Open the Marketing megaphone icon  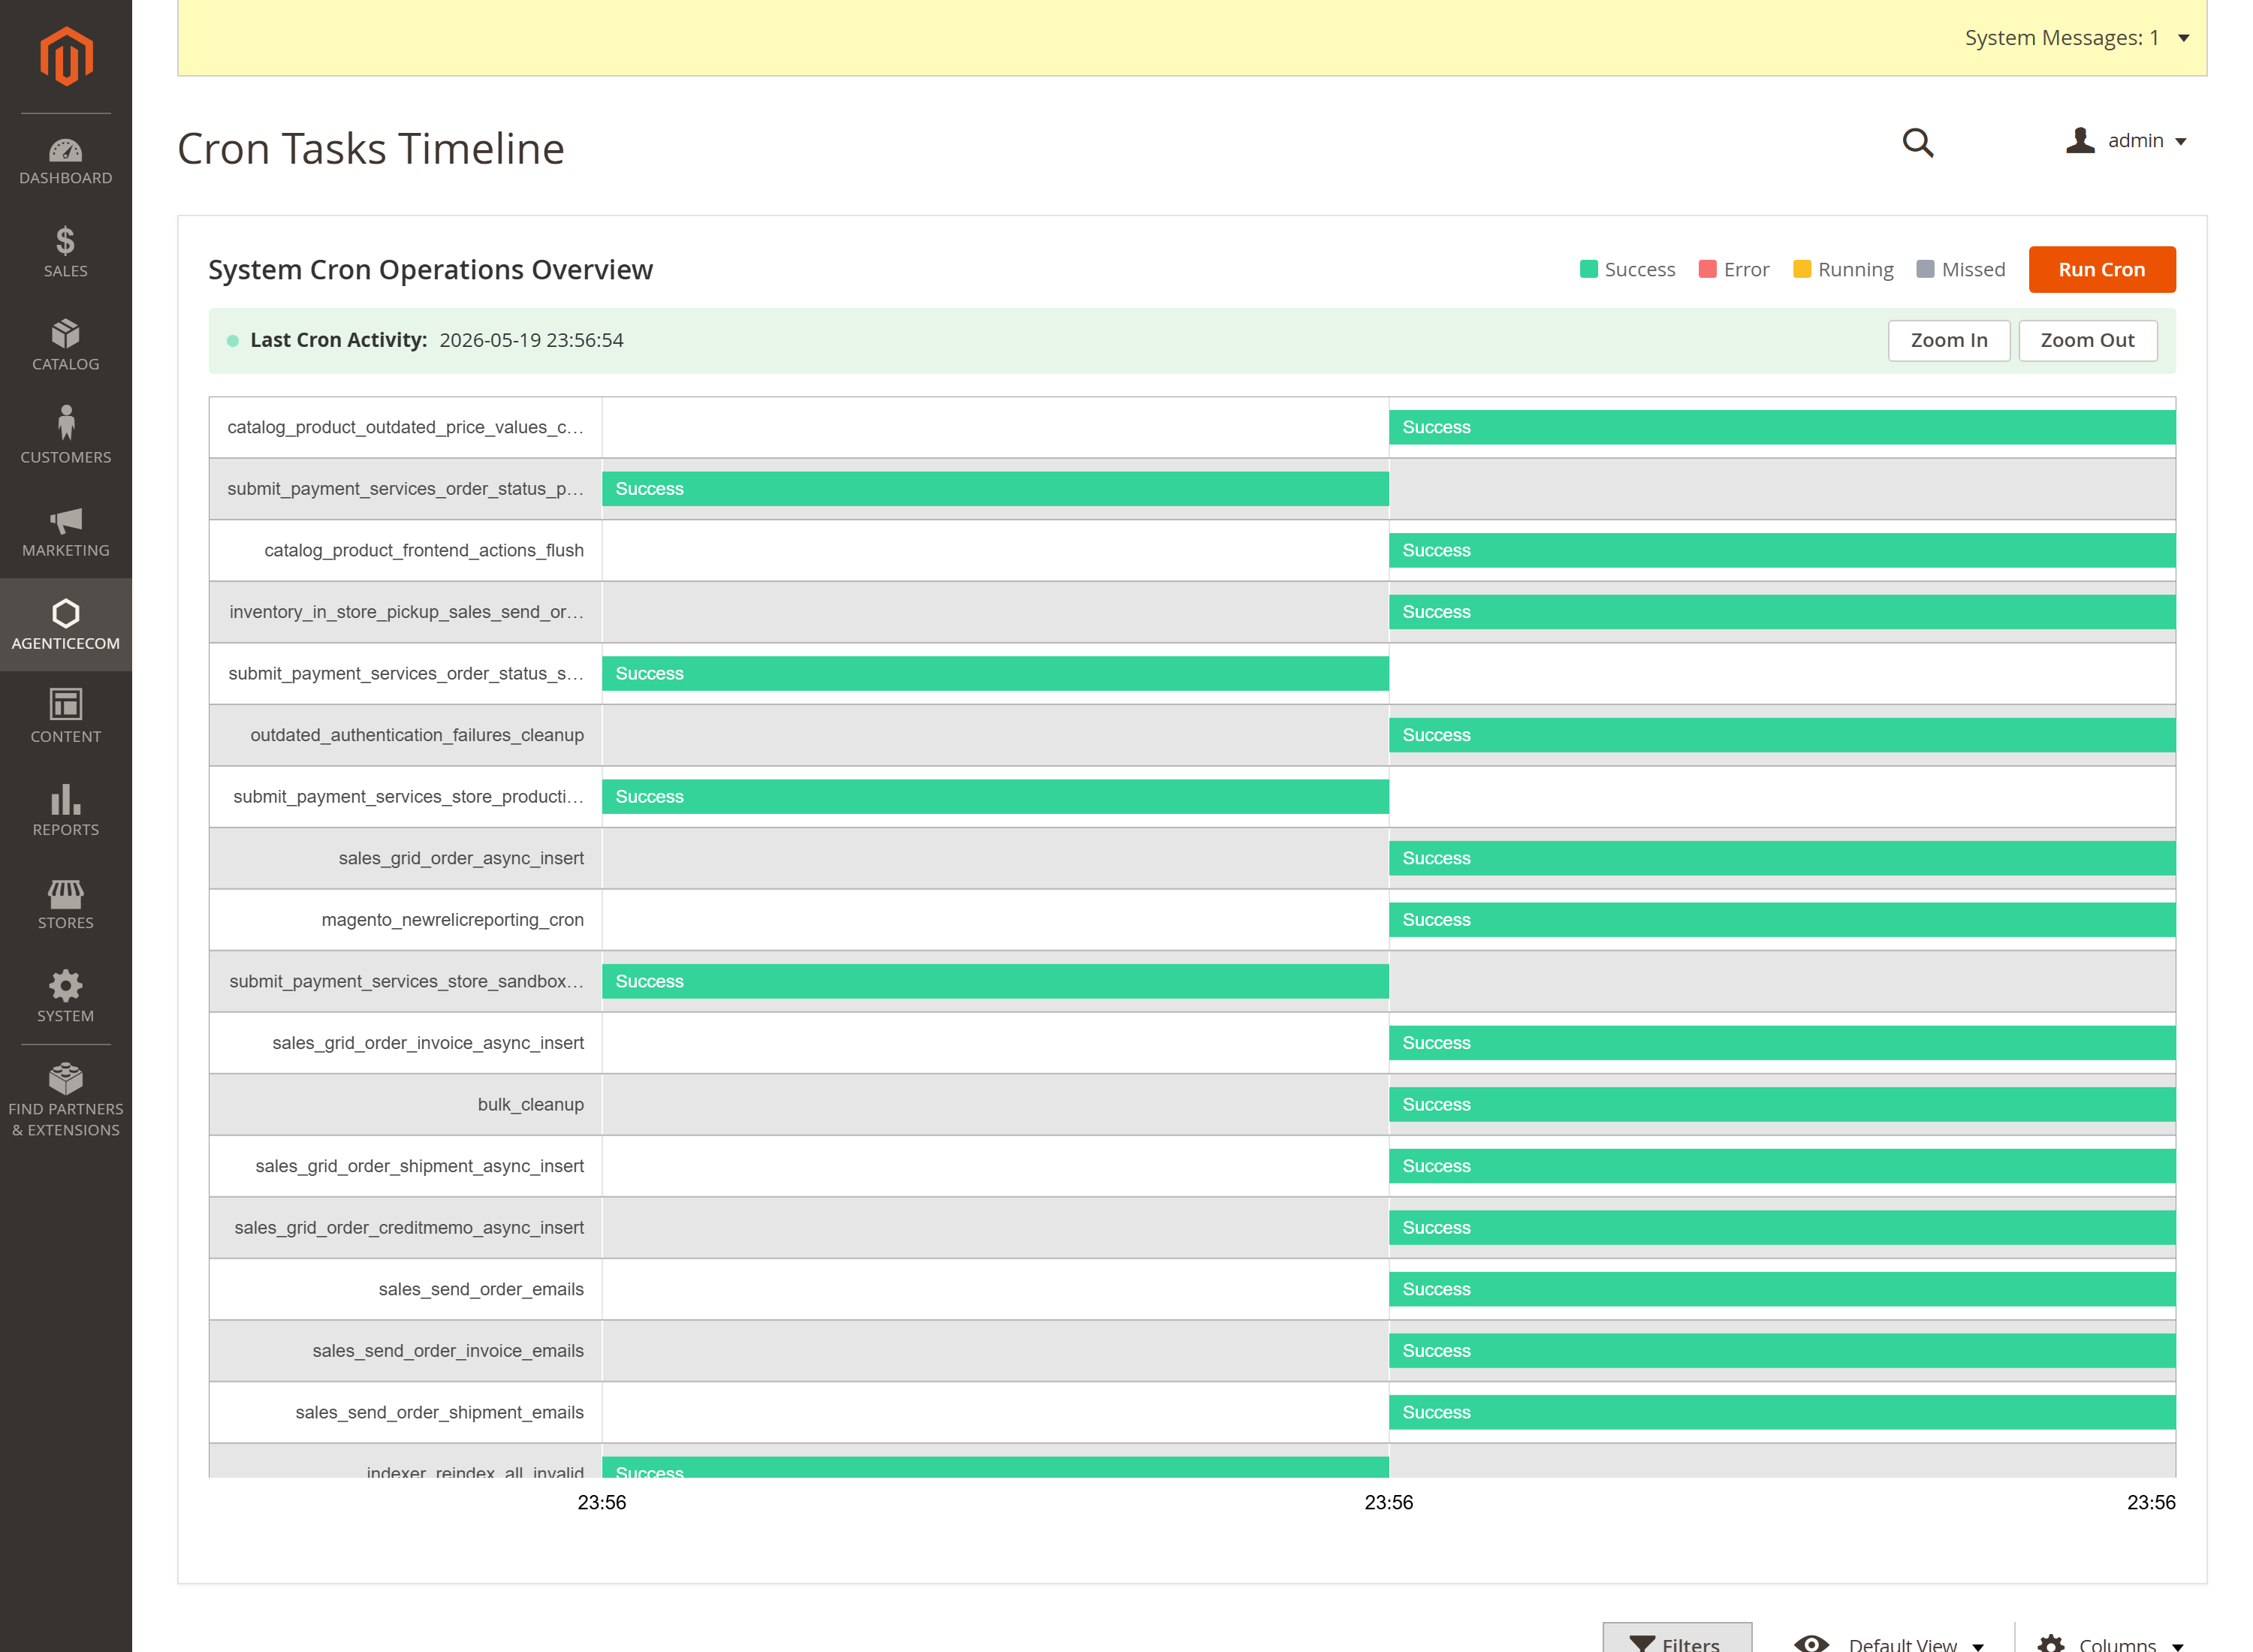(66, 520)
